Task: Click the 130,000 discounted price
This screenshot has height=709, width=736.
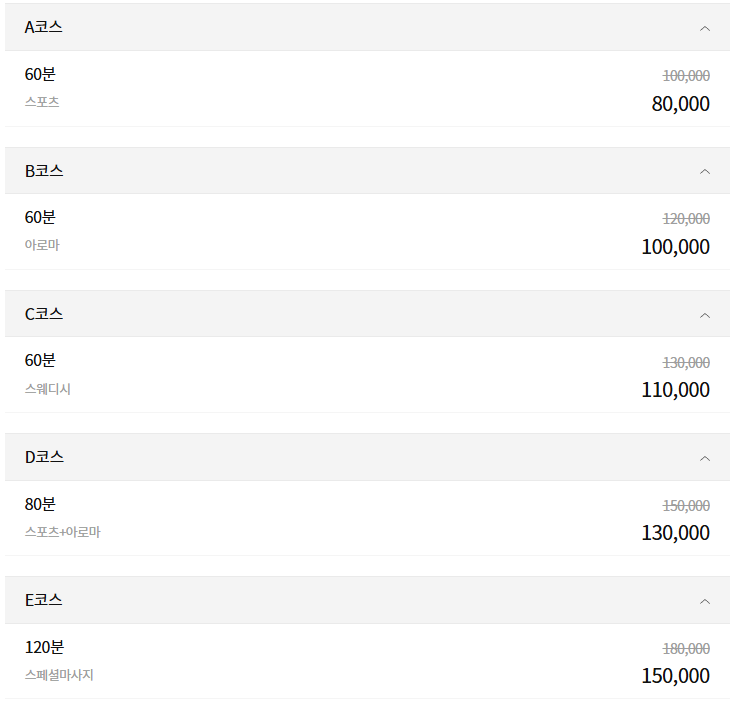Action: coord(675,533)
